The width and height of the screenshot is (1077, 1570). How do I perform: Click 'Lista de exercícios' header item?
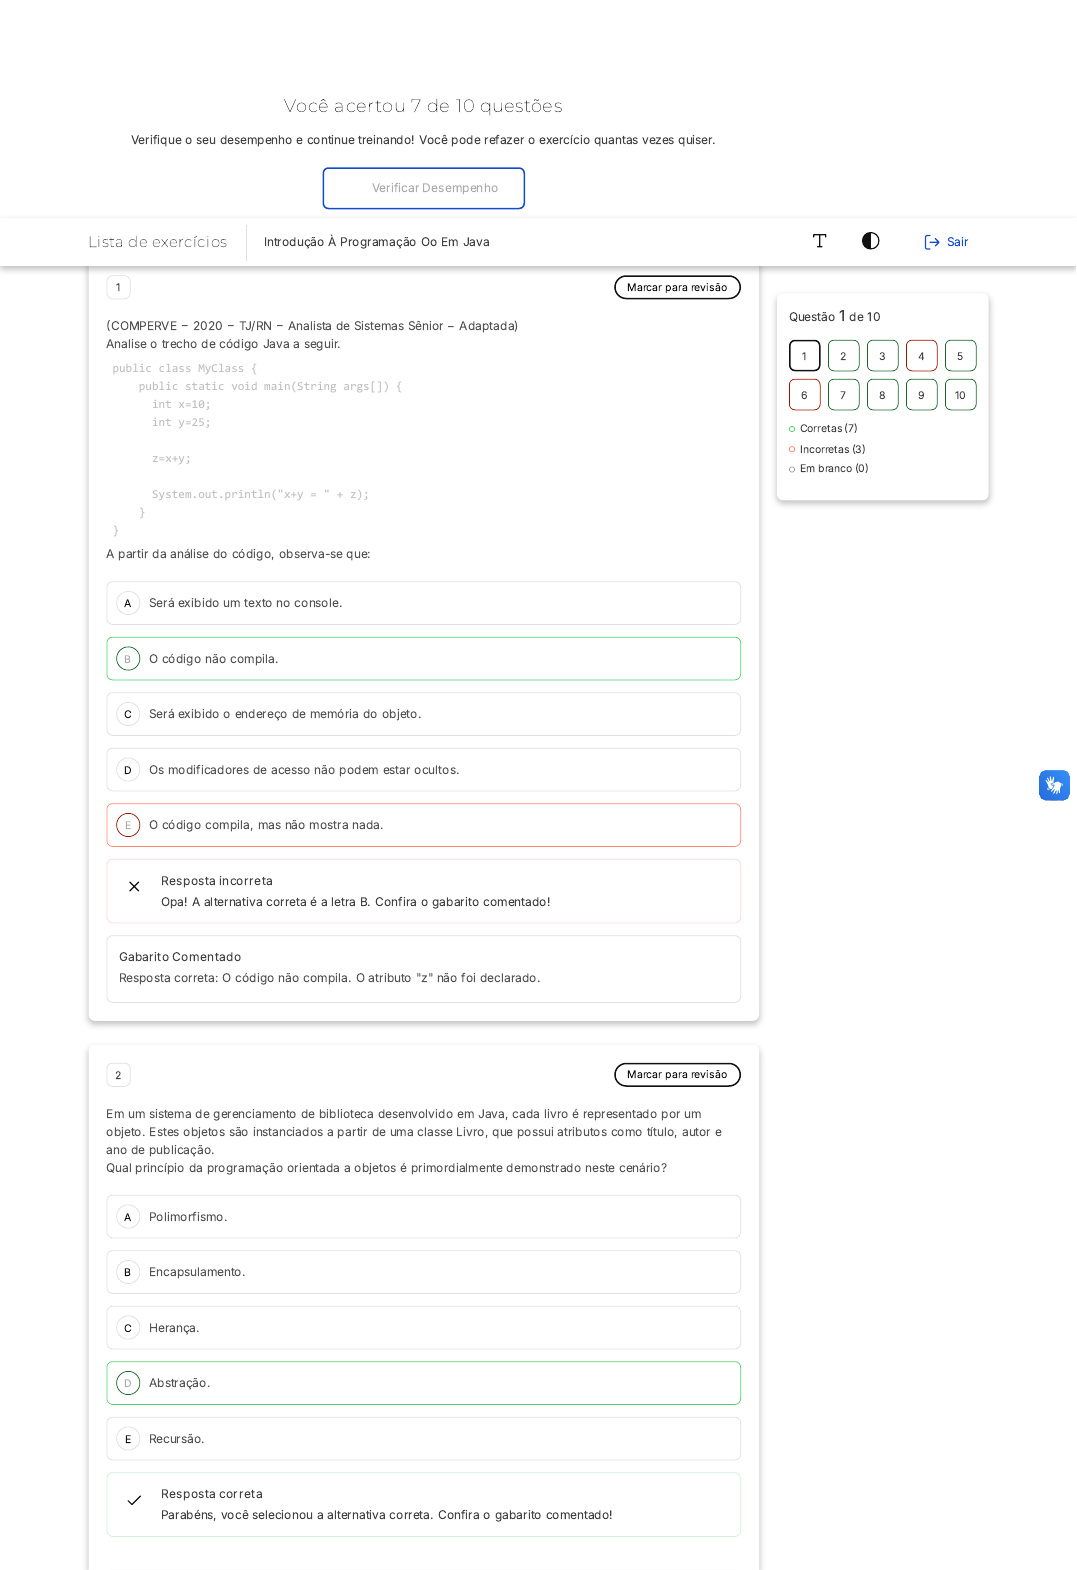pos(158,242)
